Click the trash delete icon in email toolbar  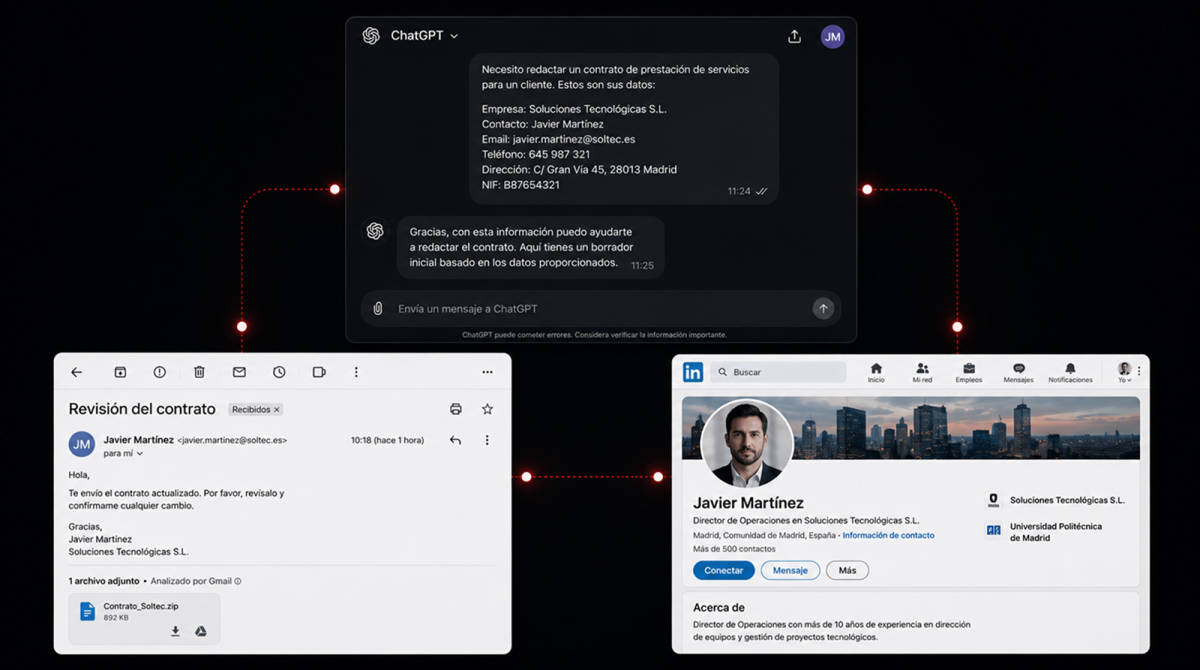(x=199, y=372)
